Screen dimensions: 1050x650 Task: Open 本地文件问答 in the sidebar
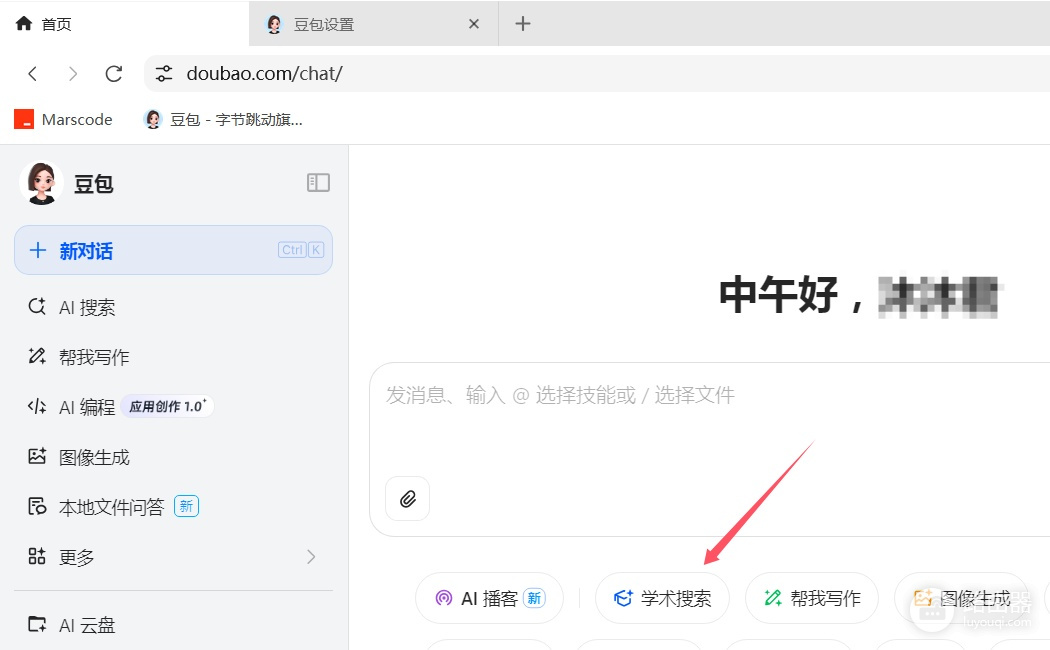click(x=173, y=507)
